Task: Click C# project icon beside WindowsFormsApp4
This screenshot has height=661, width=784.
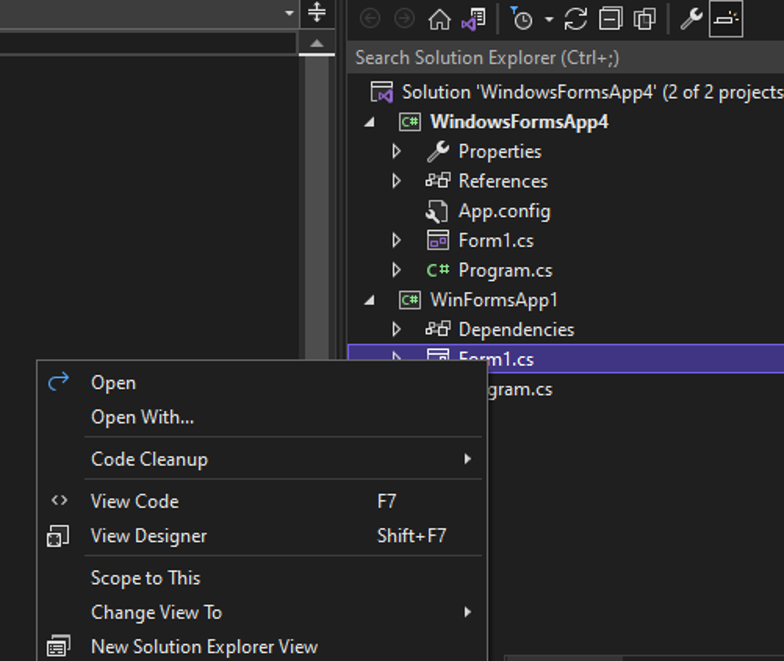Action: pos(410,122)
